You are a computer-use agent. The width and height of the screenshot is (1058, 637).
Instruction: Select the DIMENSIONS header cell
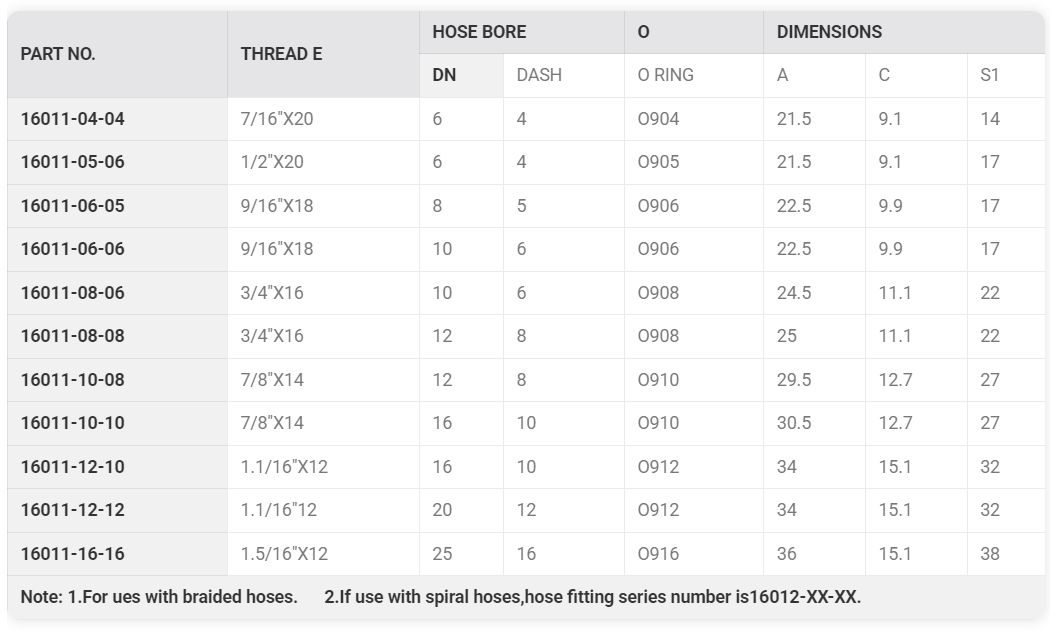pos(904,32)
